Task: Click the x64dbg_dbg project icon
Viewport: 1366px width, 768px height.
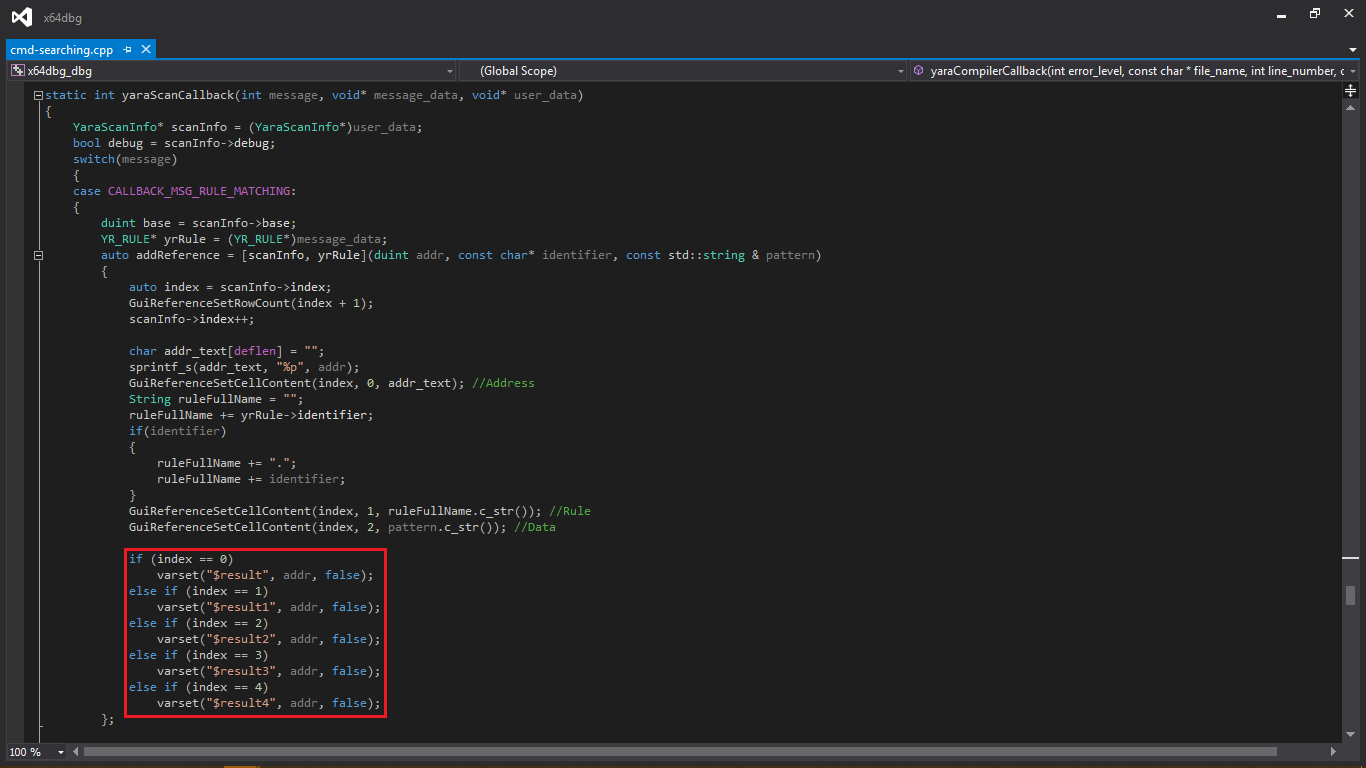Action: 17,71
